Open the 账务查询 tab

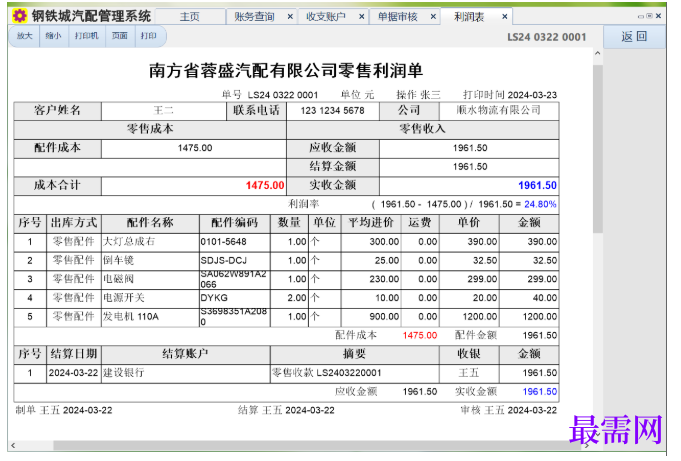pyautogui.click(x=255, y=17)
